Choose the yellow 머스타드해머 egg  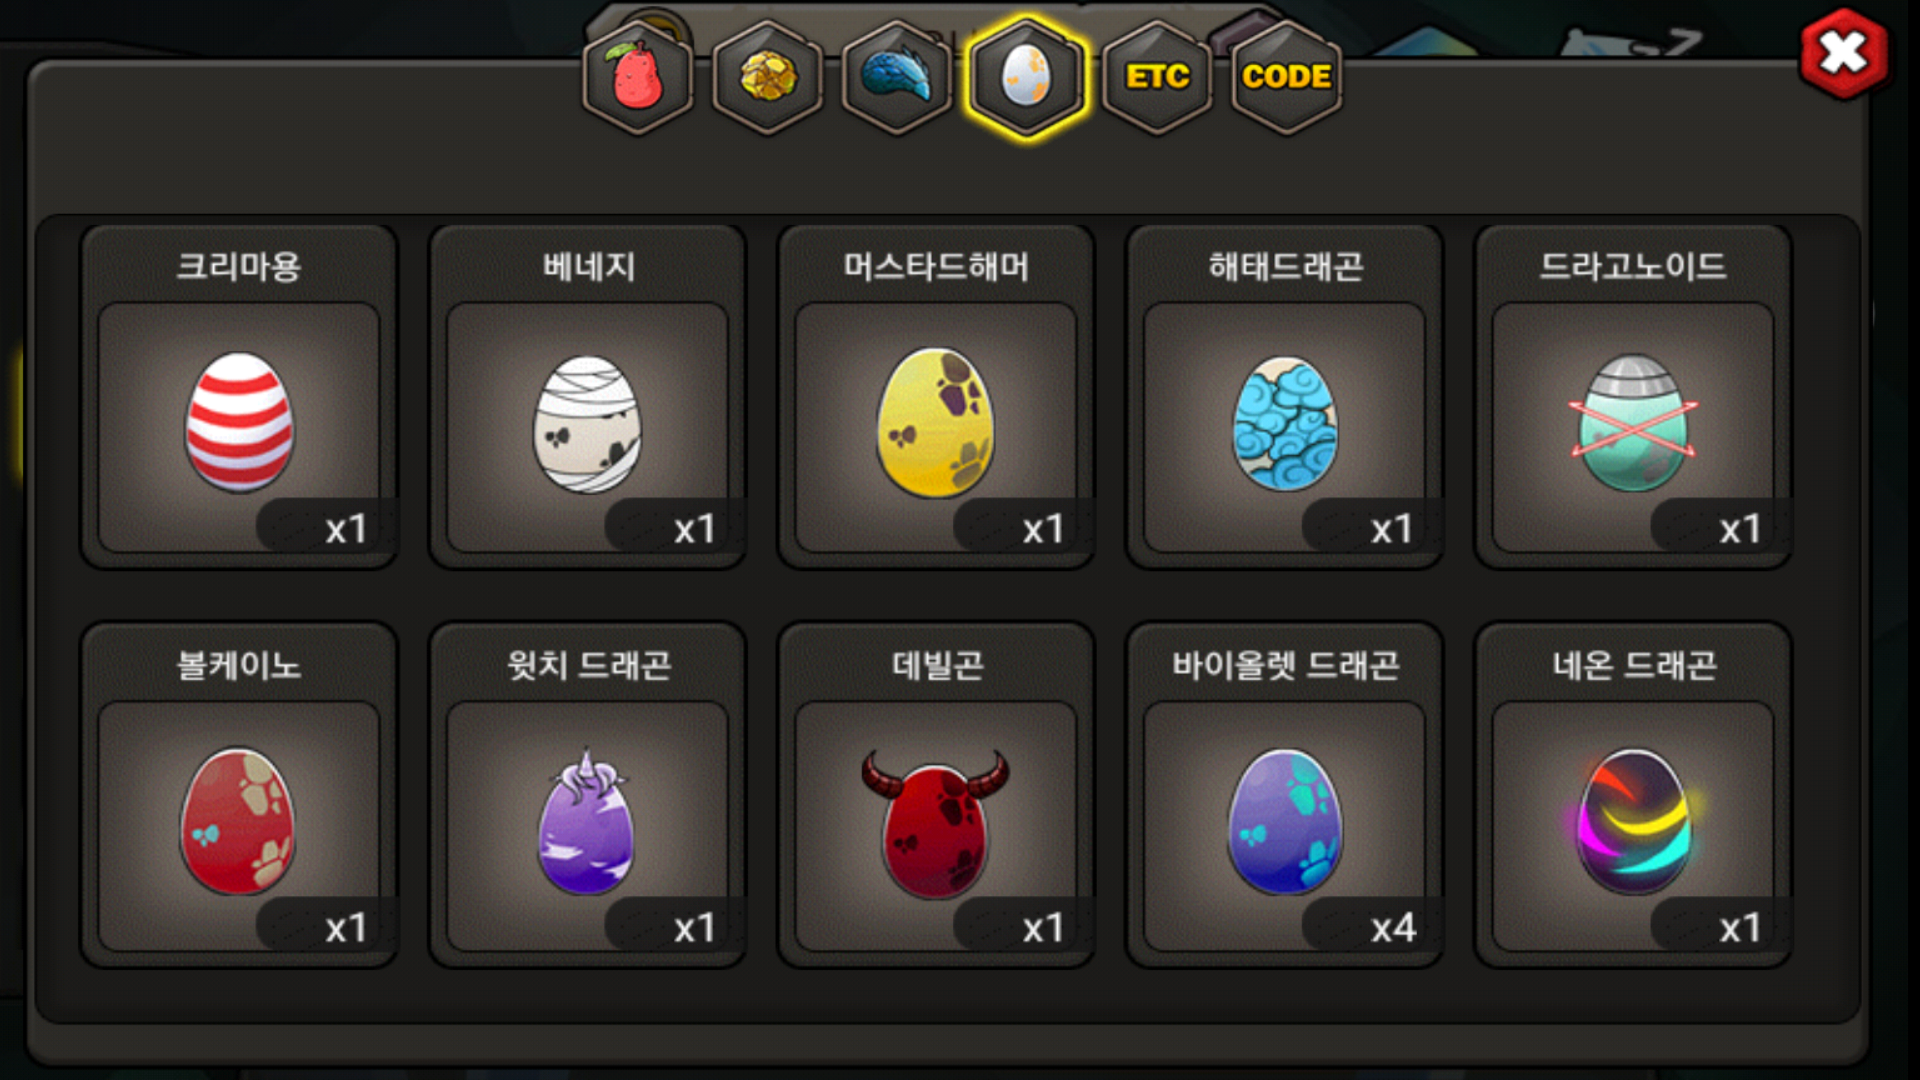point(936,422)
